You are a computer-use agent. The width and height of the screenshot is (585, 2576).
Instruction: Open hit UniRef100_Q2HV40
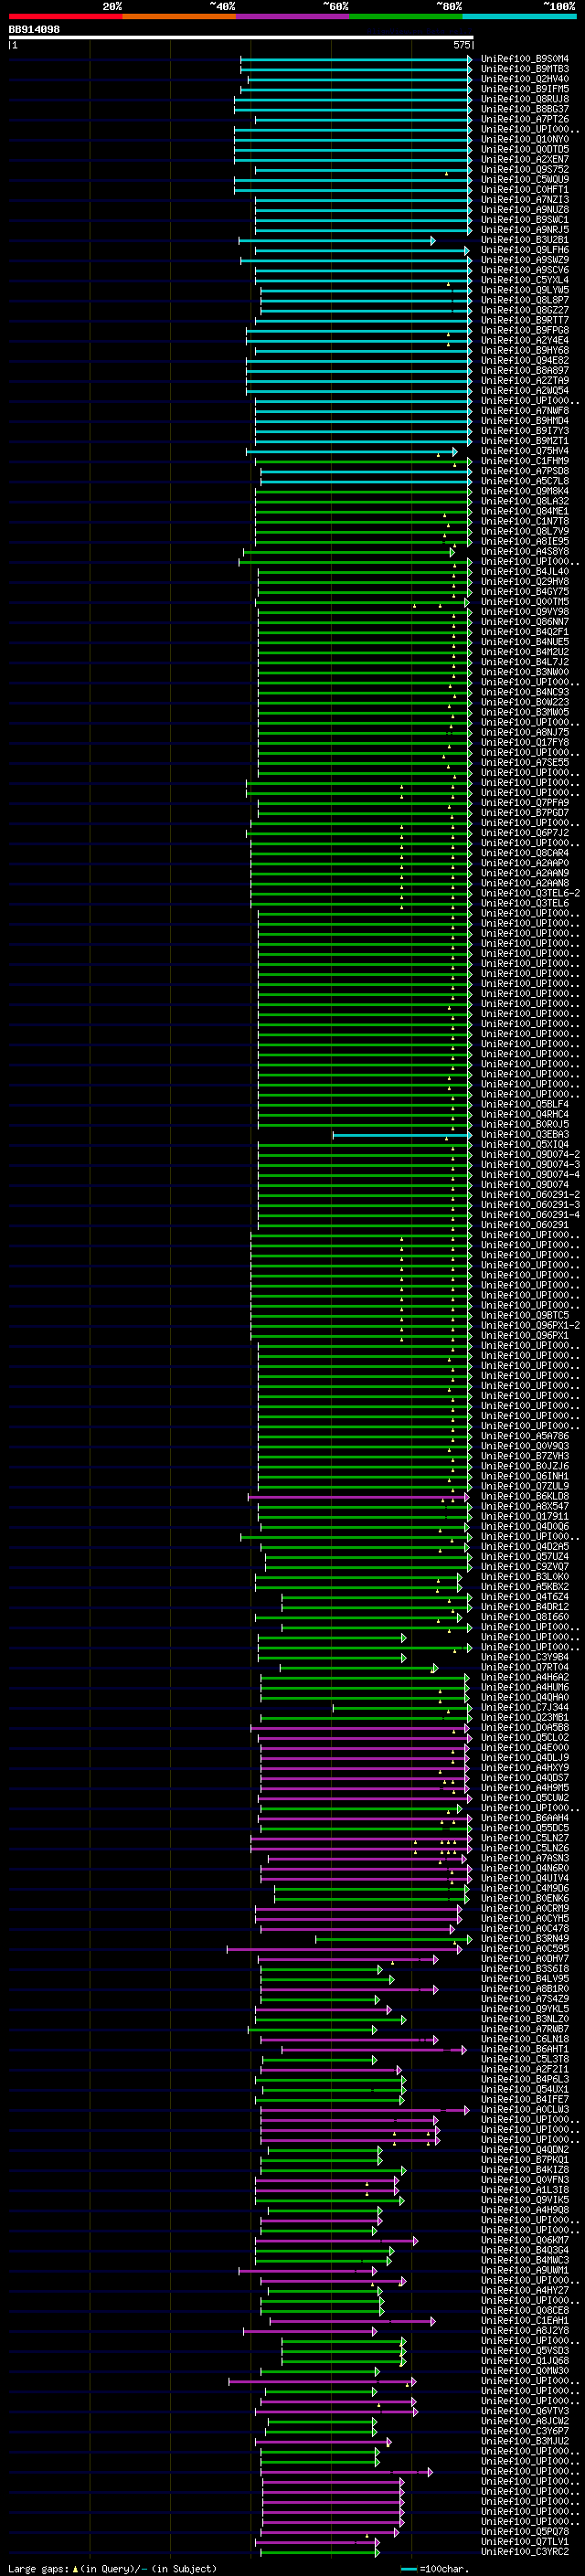tap(525, 79)
